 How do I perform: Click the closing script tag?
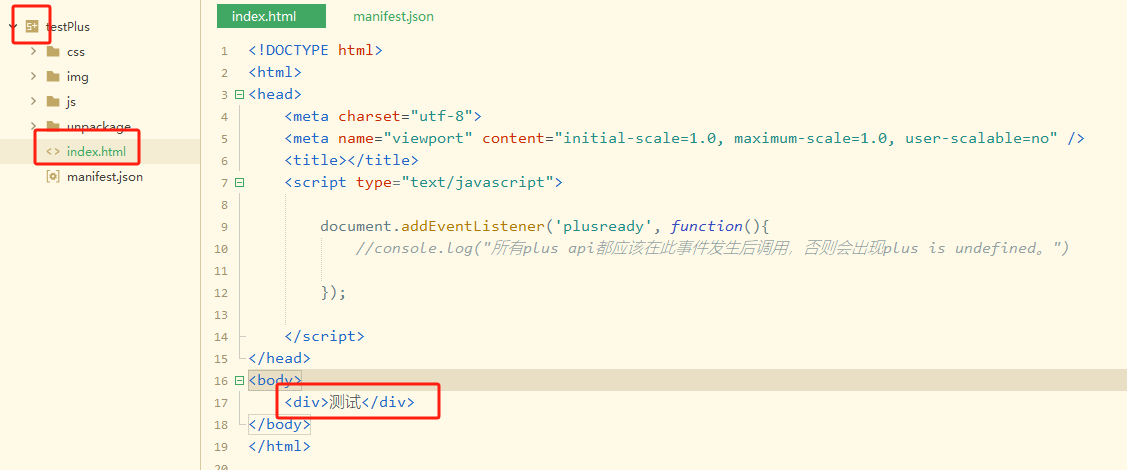pos(325,336)
